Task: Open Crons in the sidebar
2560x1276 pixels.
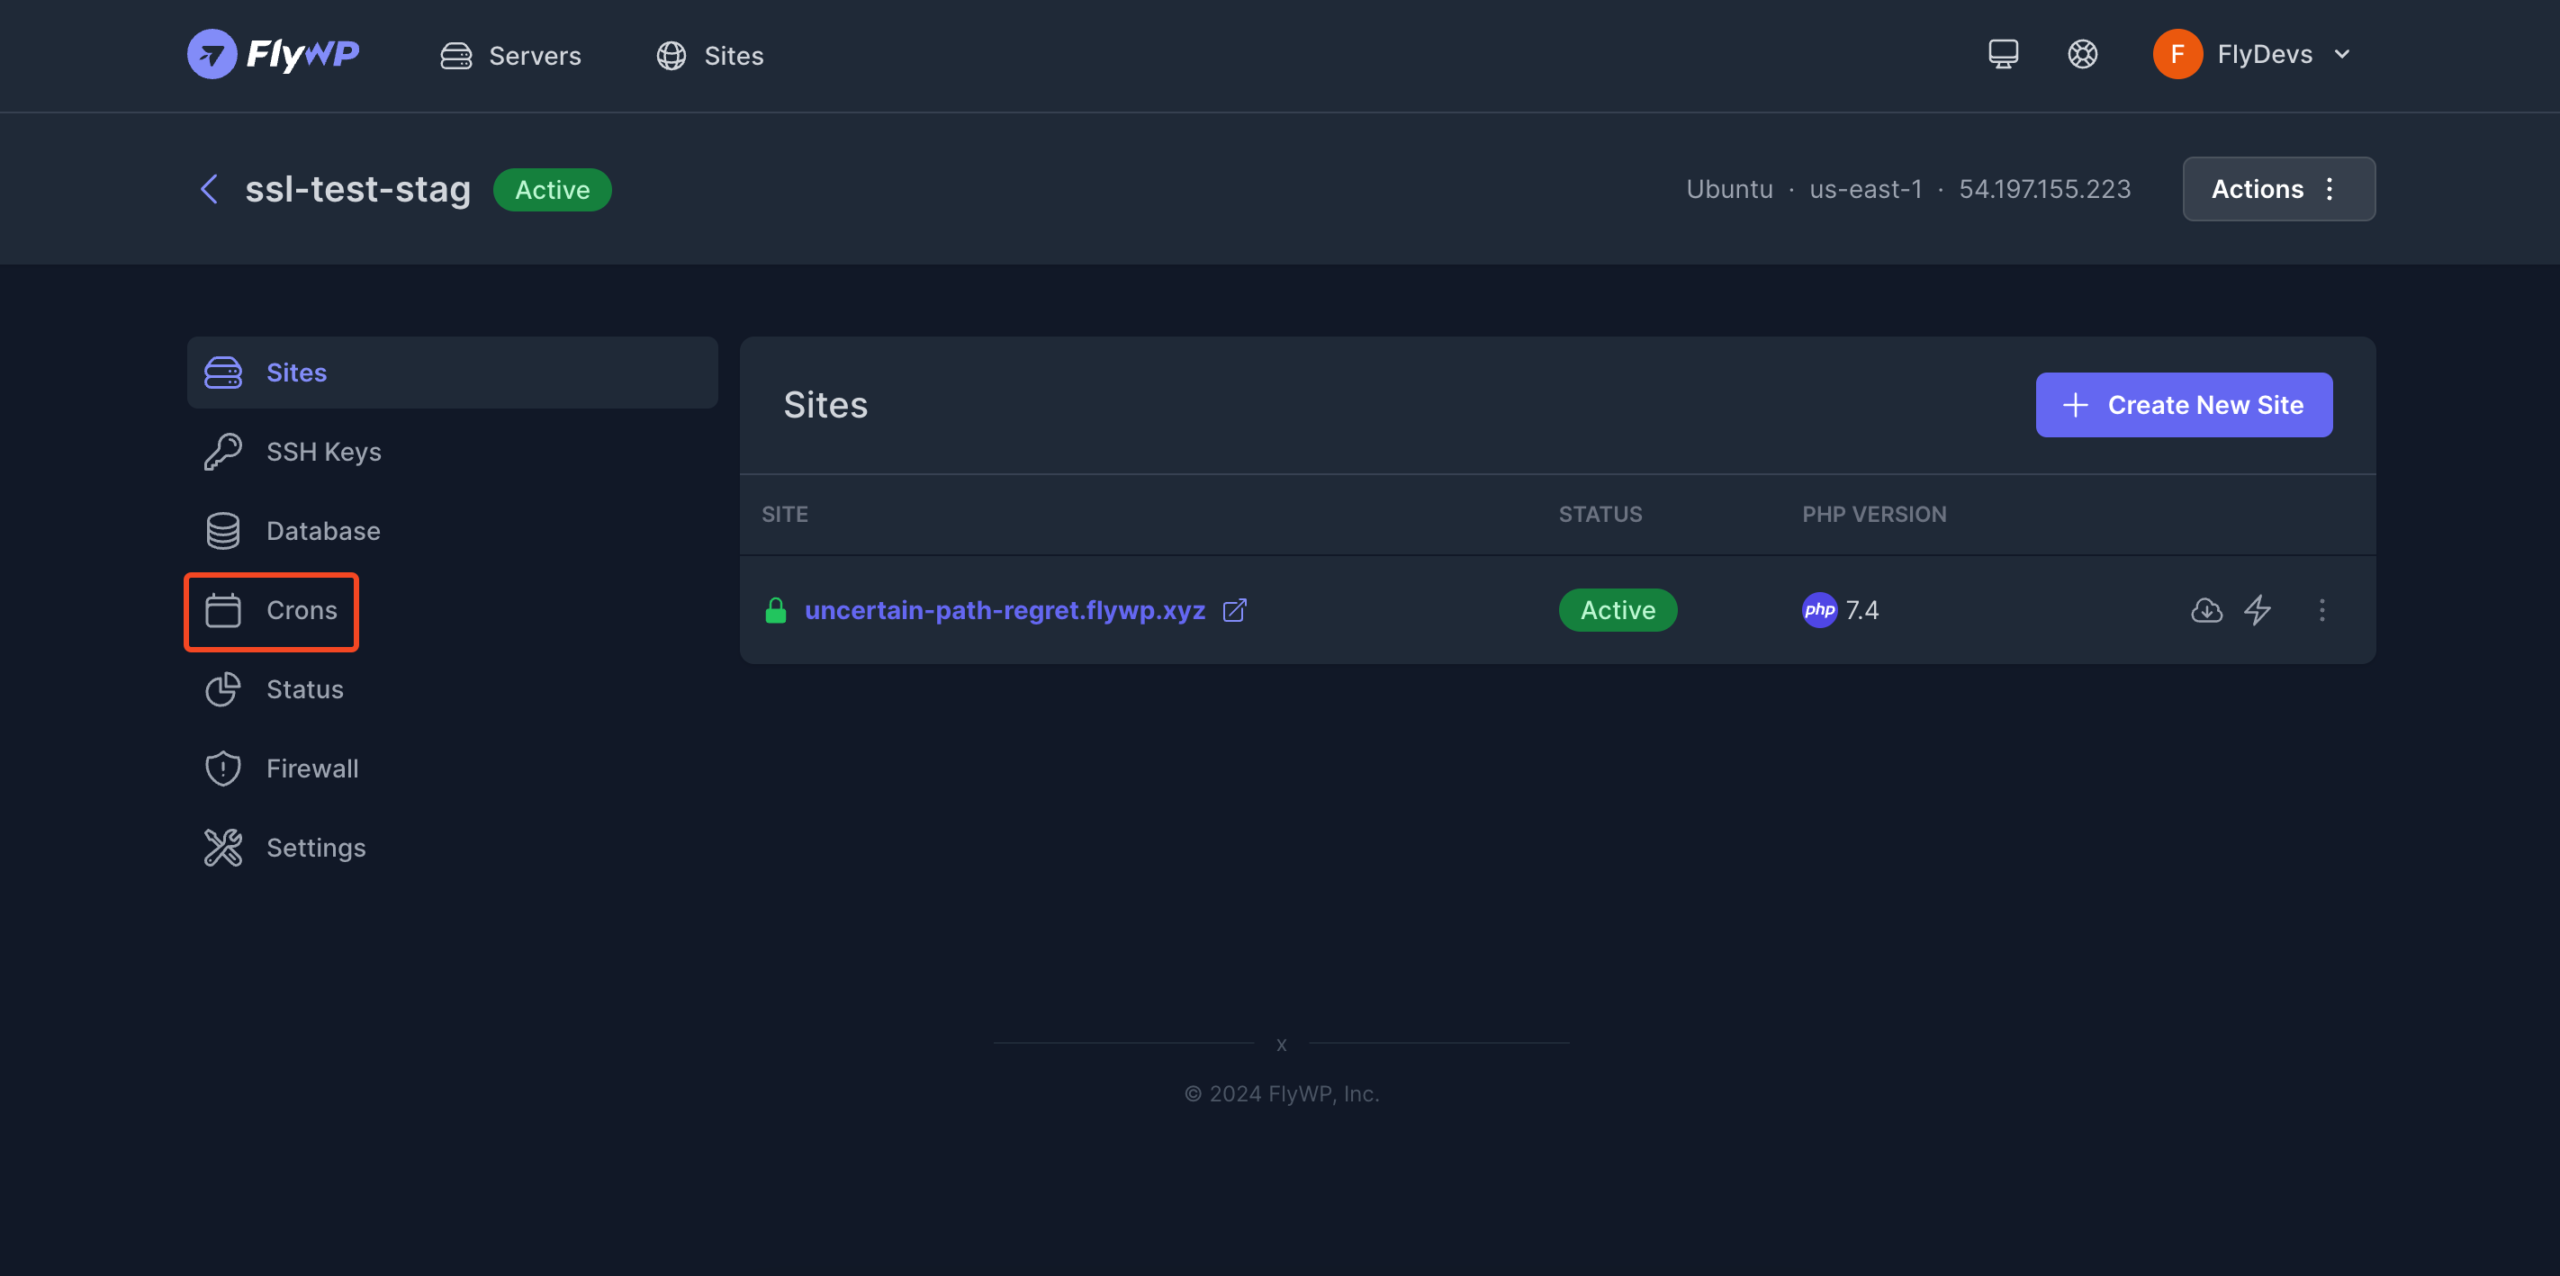Action: click(x=271, y=611)
